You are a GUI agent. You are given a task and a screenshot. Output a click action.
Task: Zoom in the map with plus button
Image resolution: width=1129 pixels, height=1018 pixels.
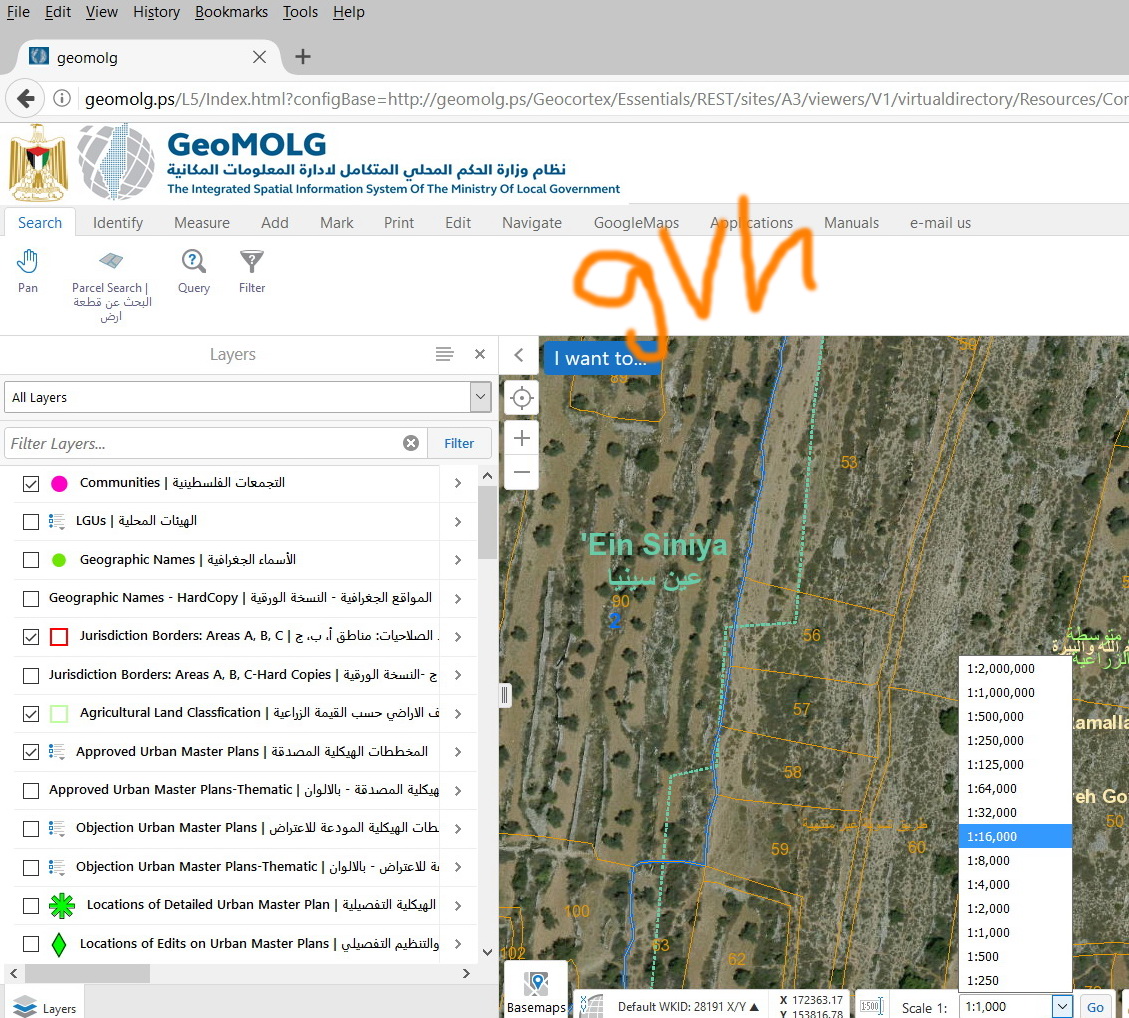click(521, 438)
